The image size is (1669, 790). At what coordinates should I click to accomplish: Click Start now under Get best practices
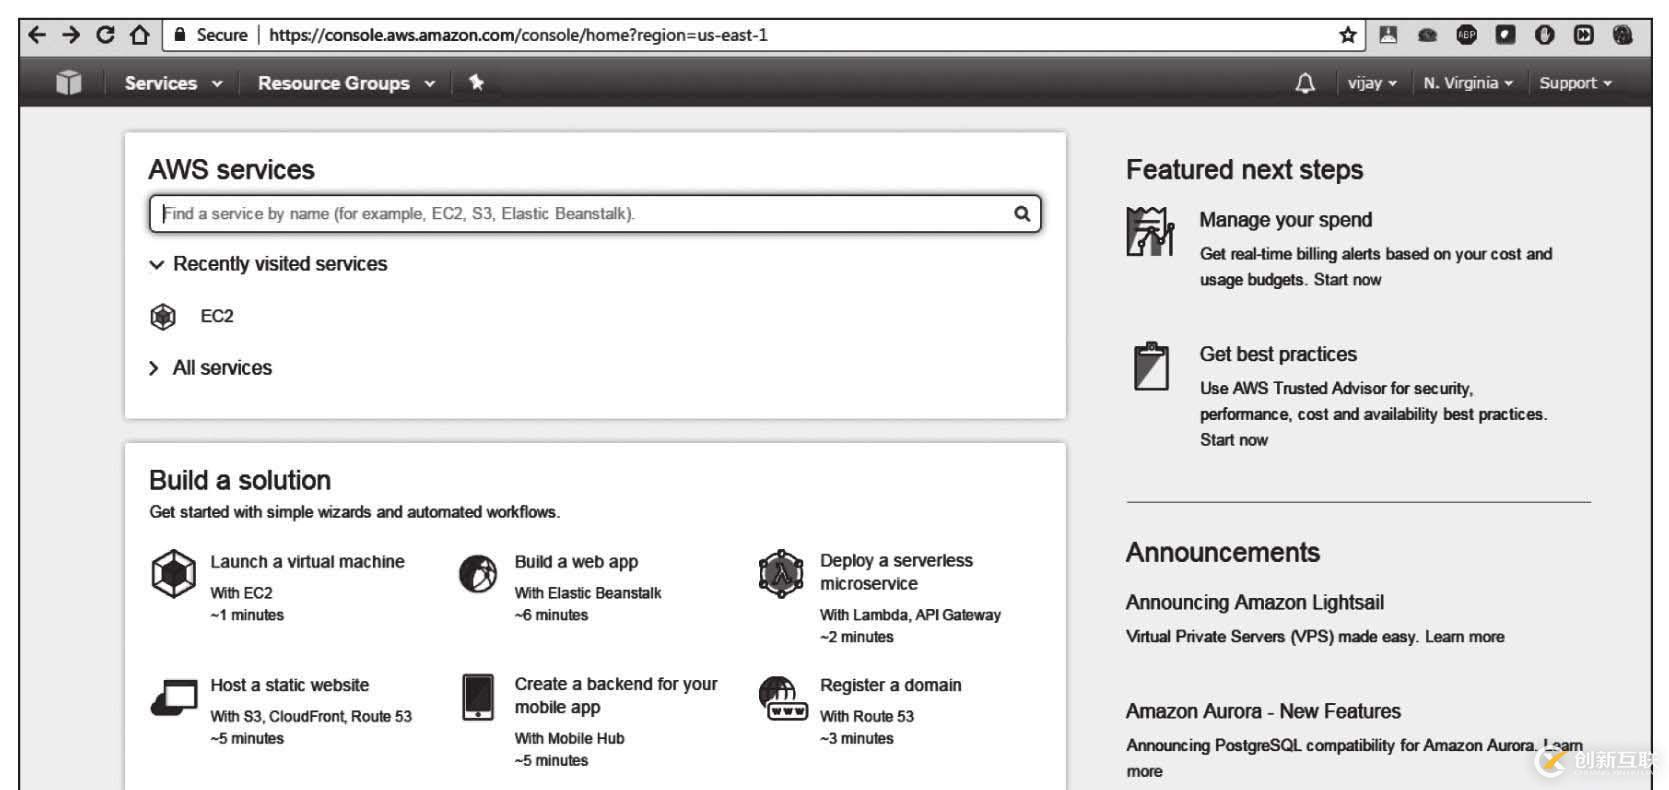click(1233, 440)
